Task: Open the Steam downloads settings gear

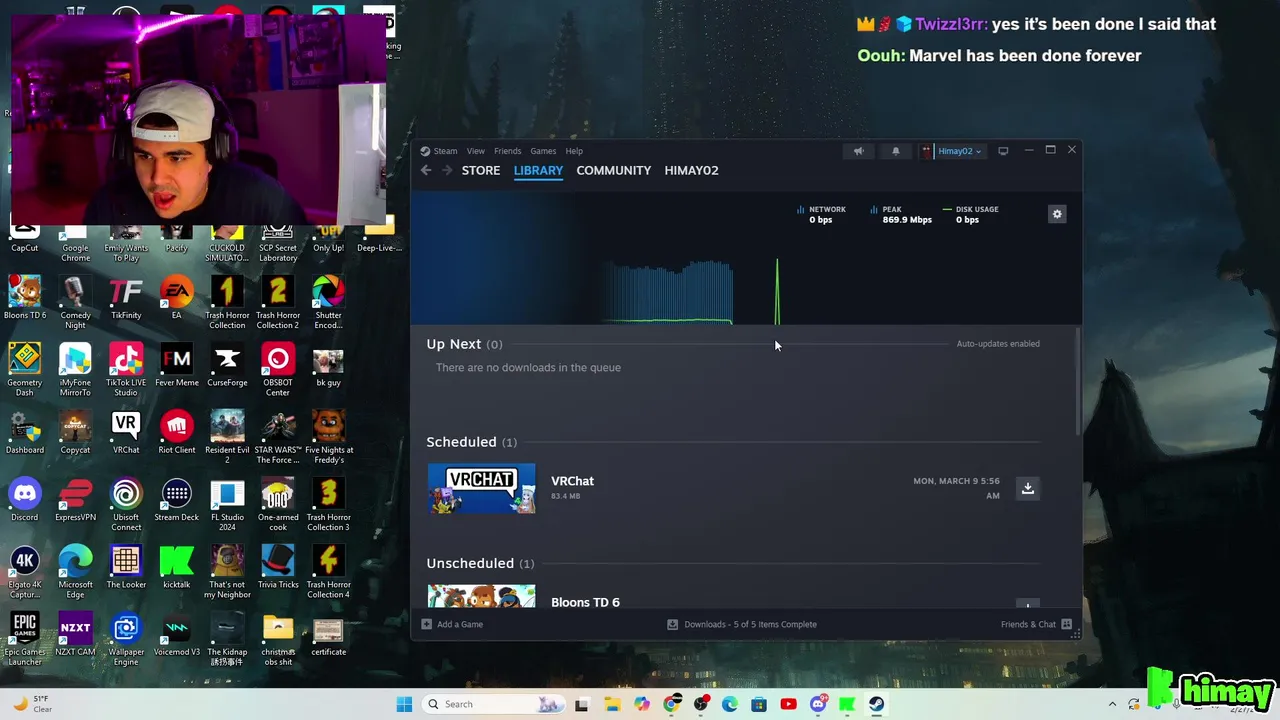Action: tap(1057, 214)
